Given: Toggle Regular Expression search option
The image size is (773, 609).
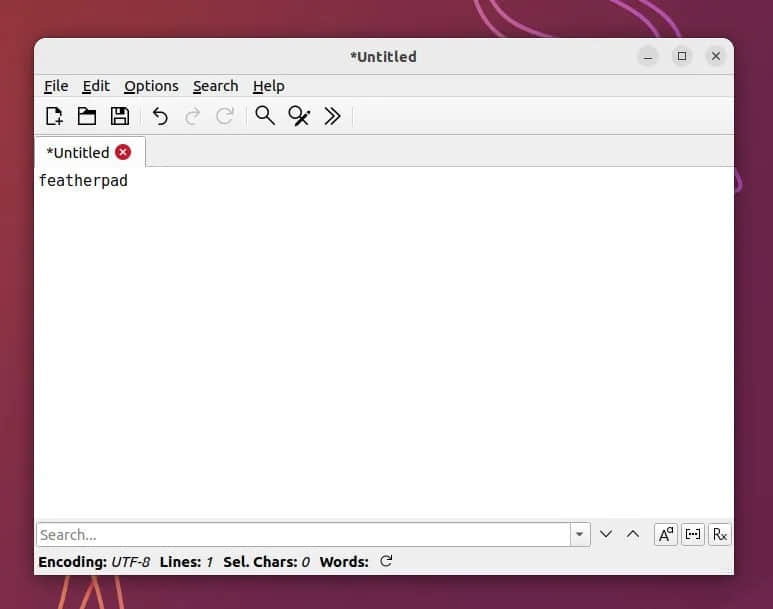Looking at the screenshot, I should 720,535.
